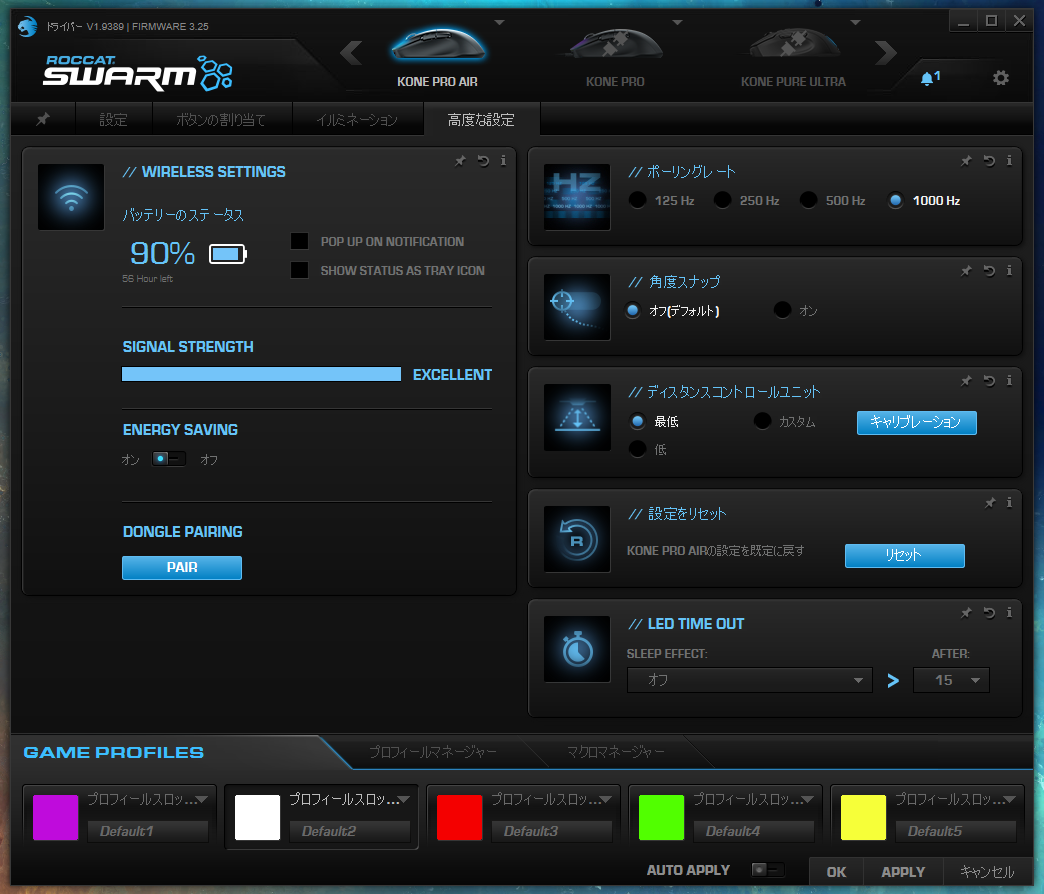Viewport: 1044px width, 894px height.
Task: Pin the 設定をリセット panel
Action: coord(990,503)
